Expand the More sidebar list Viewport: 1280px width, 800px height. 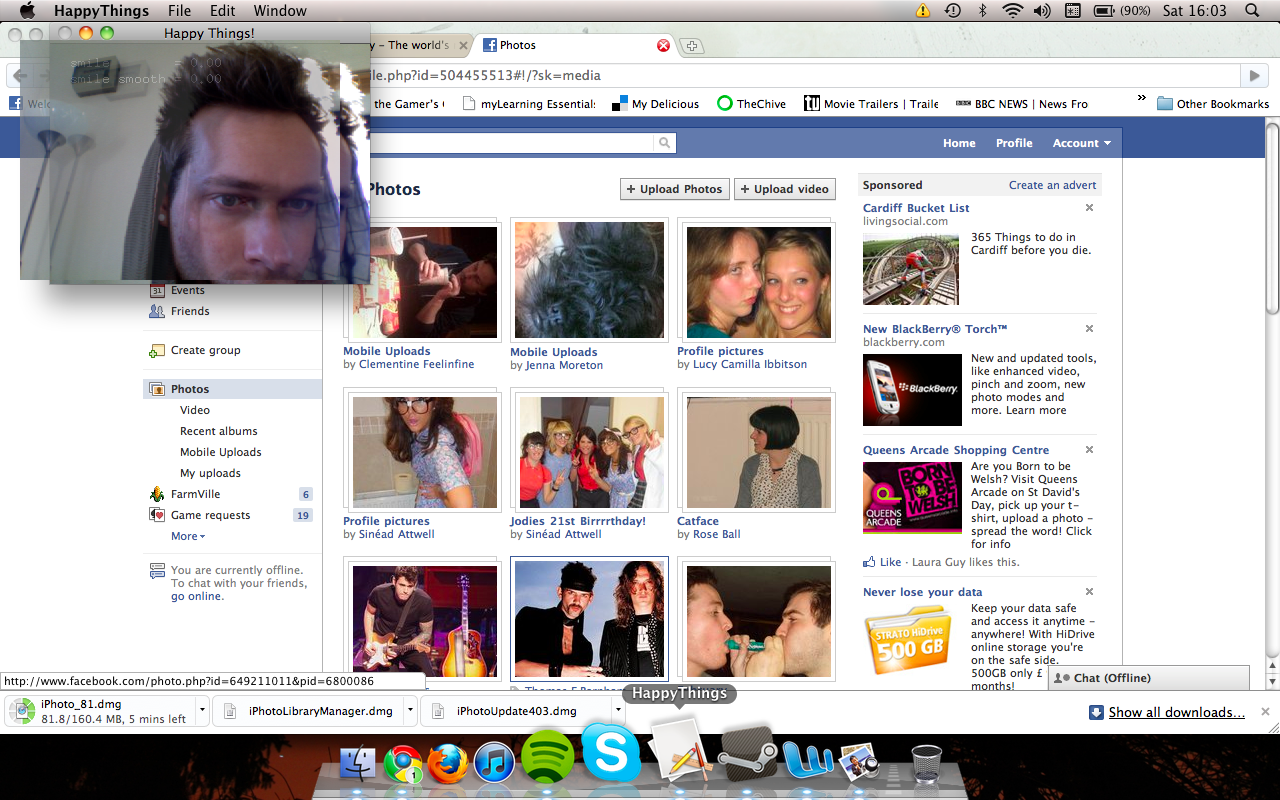click(187, 536)
